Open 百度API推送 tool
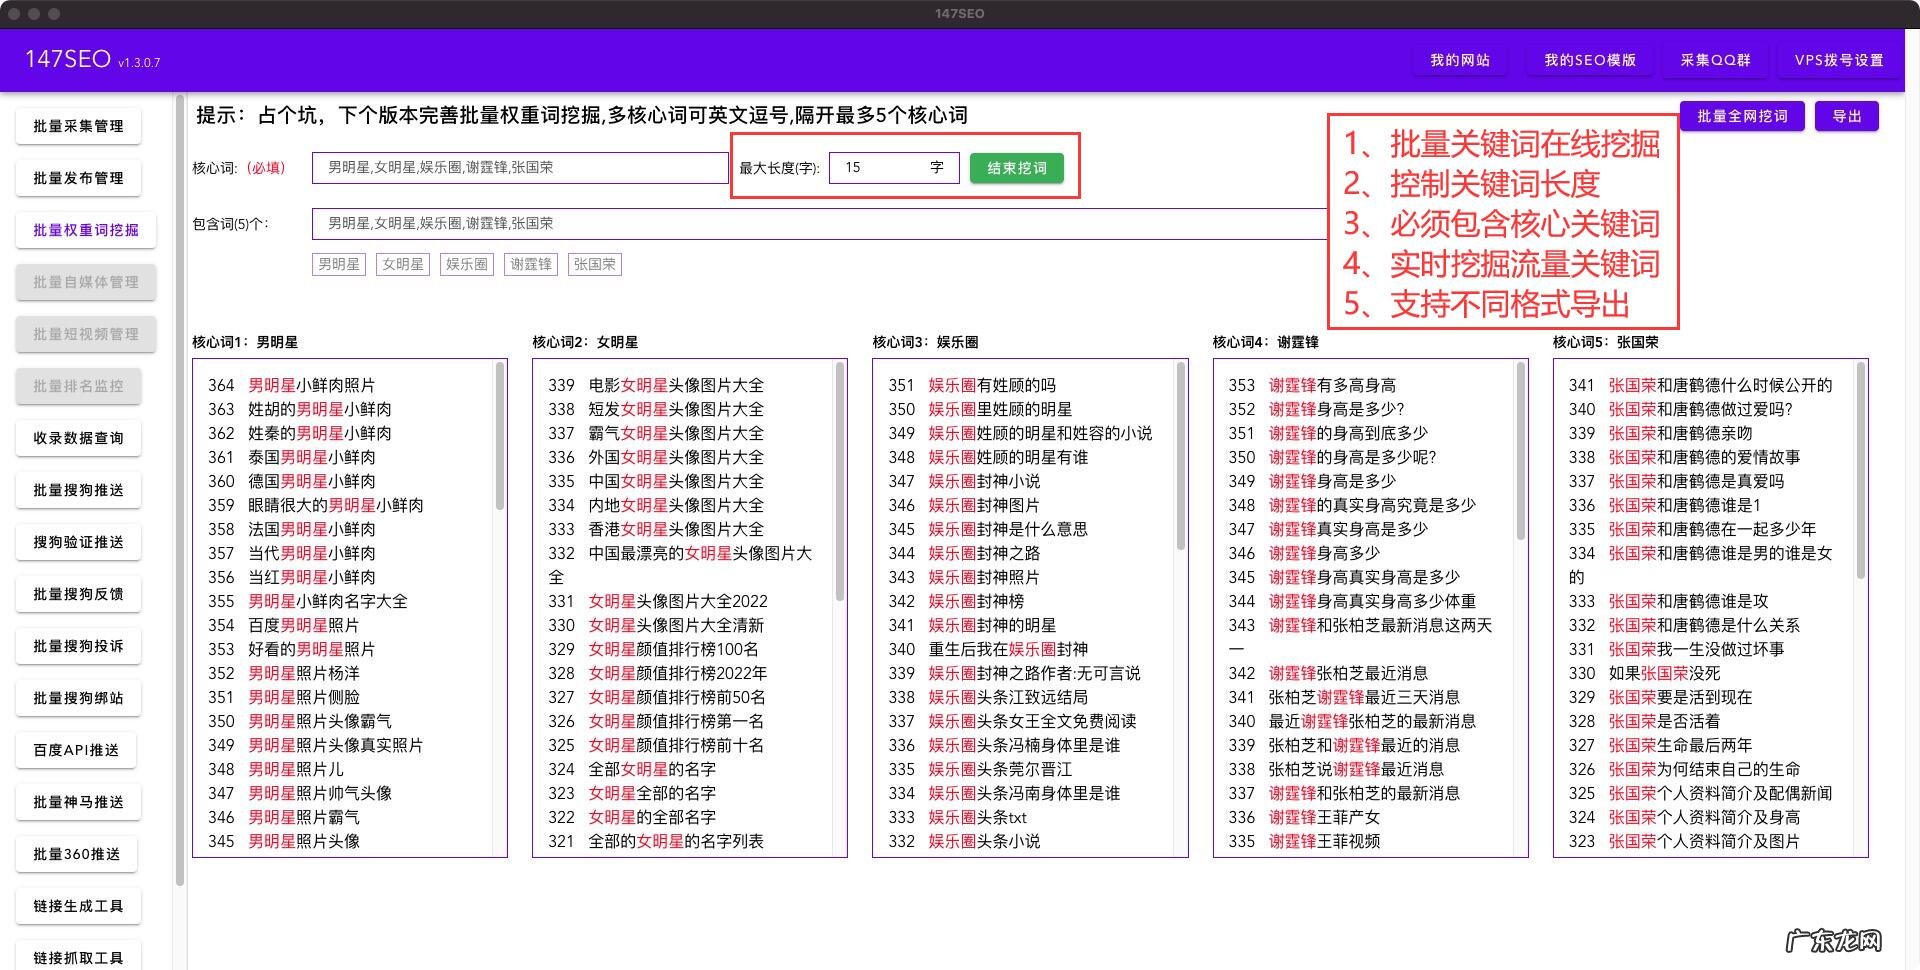 point(76,749)
